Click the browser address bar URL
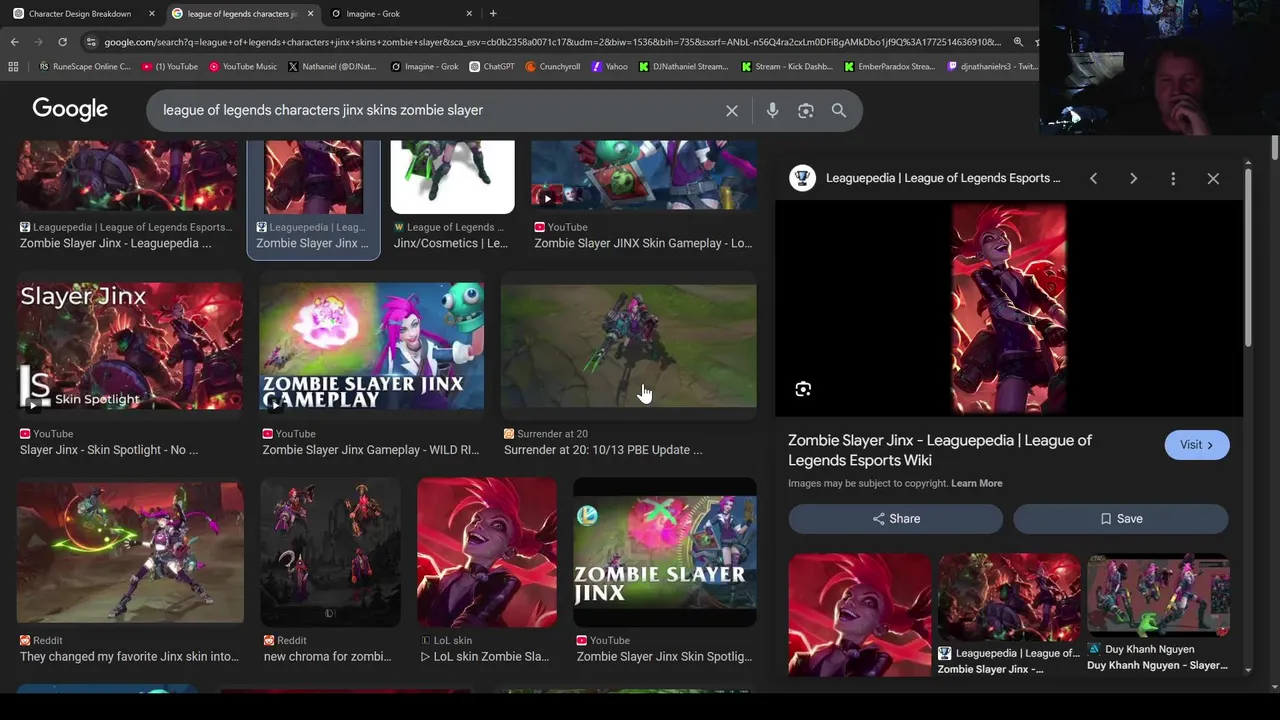The width and height of the screenshot is (1280, 720). pos(552,42)
